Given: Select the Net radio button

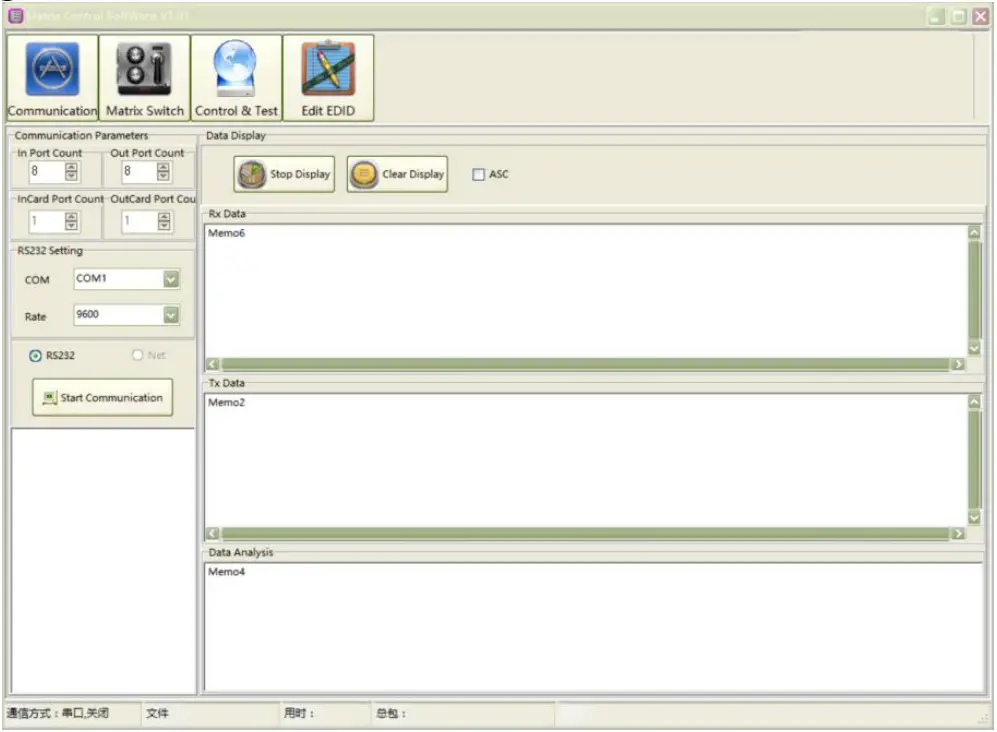Looking at the screenshot, I should [137, 355].
